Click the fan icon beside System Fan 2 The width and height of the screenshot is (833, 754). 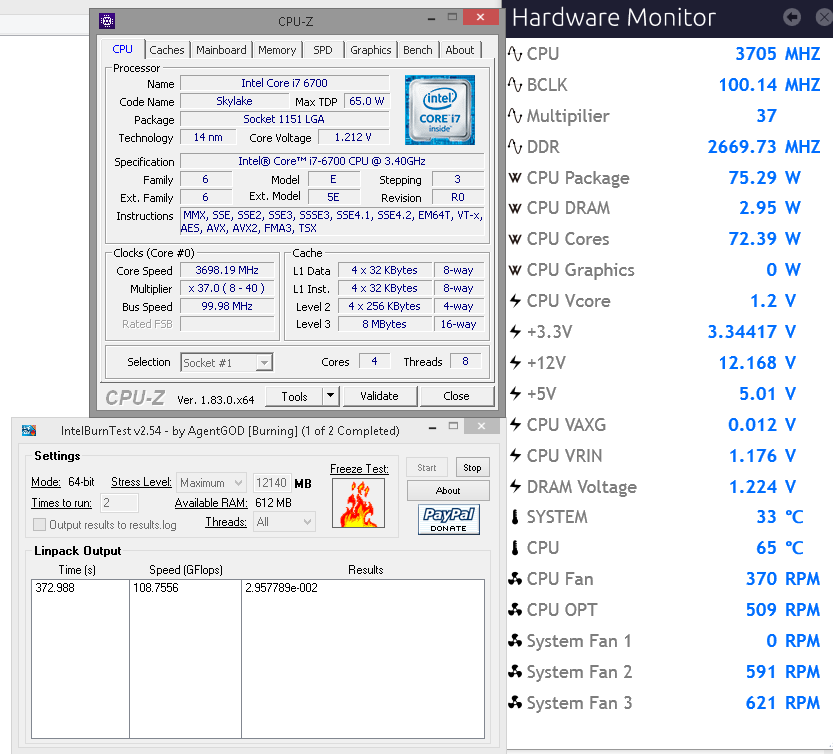[515, 672]
